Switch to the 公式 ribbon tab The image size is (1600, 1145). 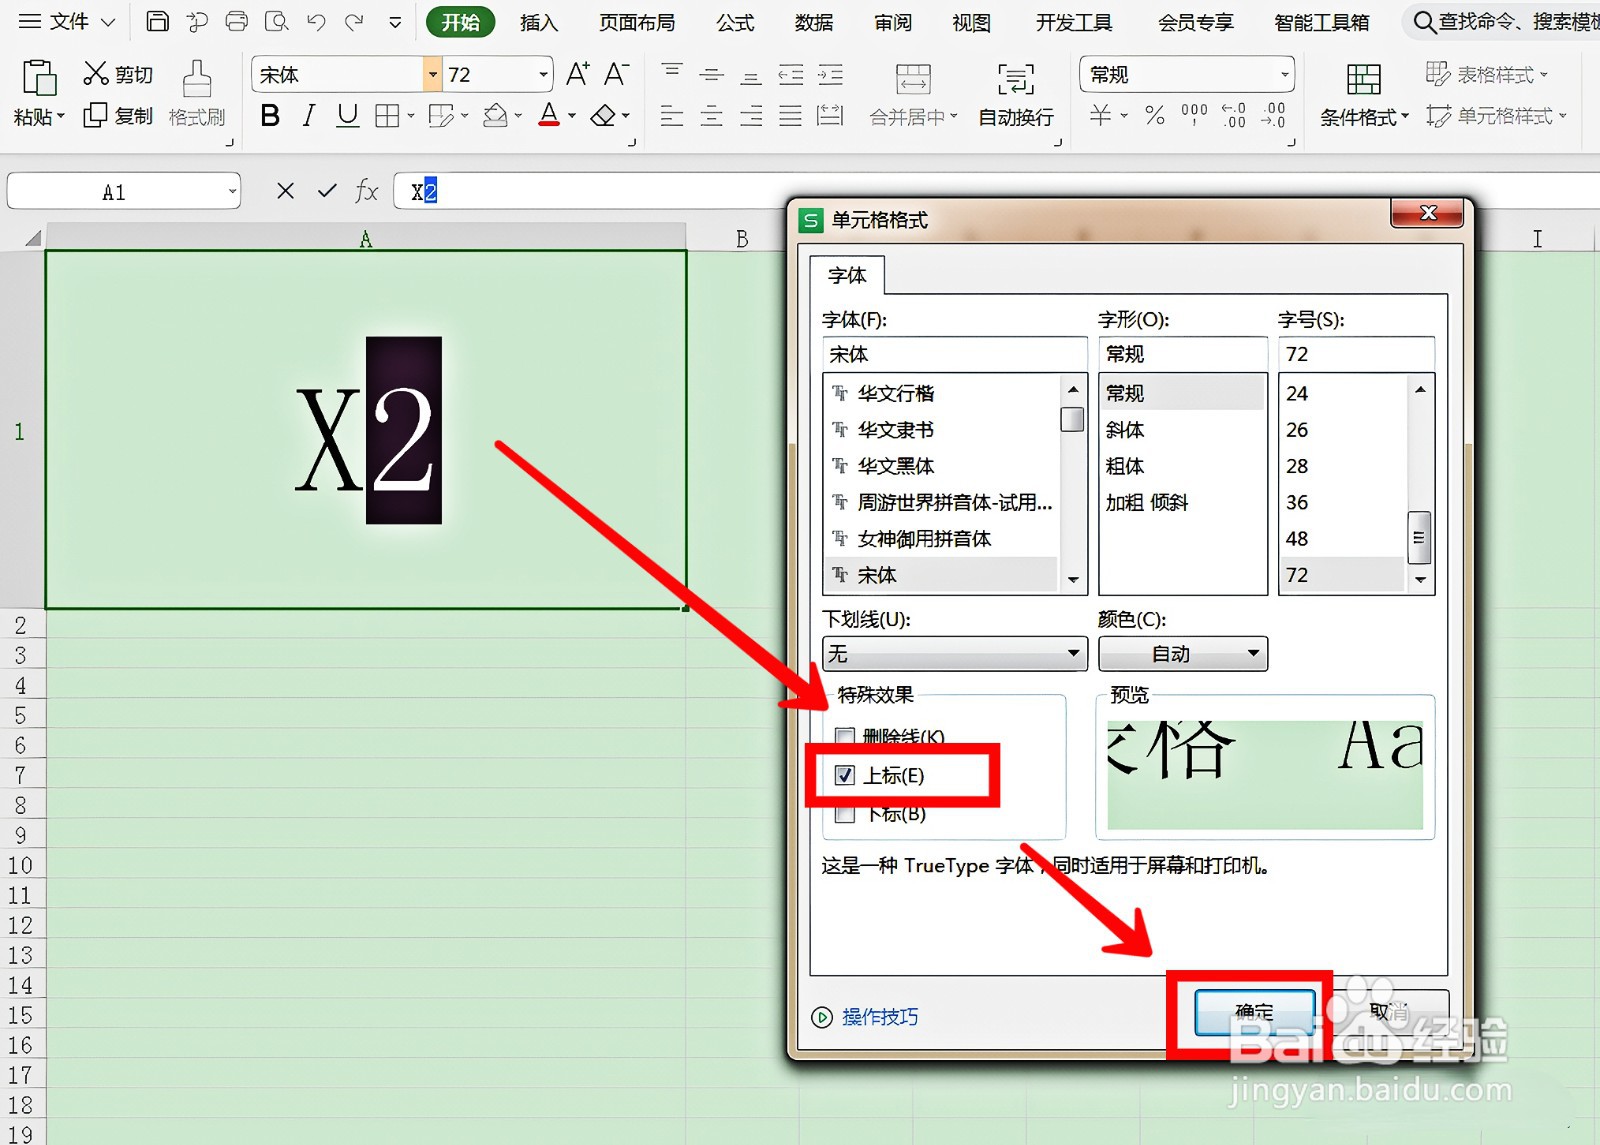click(735, 22)
